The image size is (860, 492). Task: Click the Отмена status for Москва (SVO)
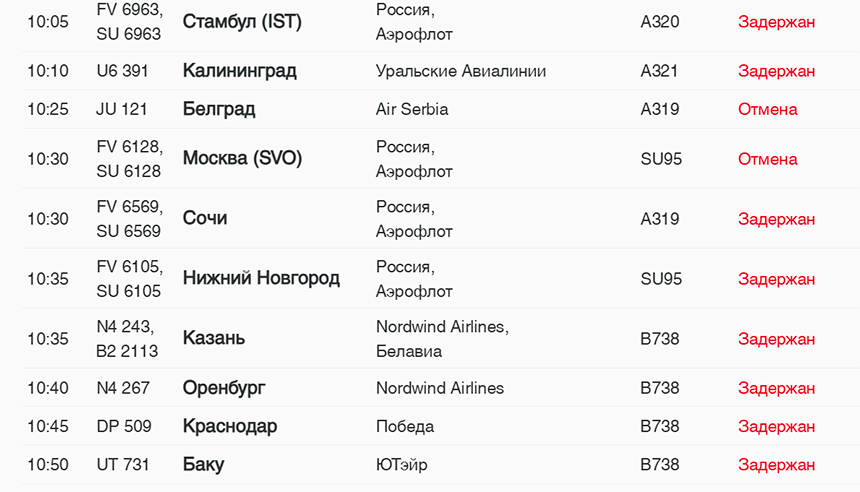click(x=767, y=159)
